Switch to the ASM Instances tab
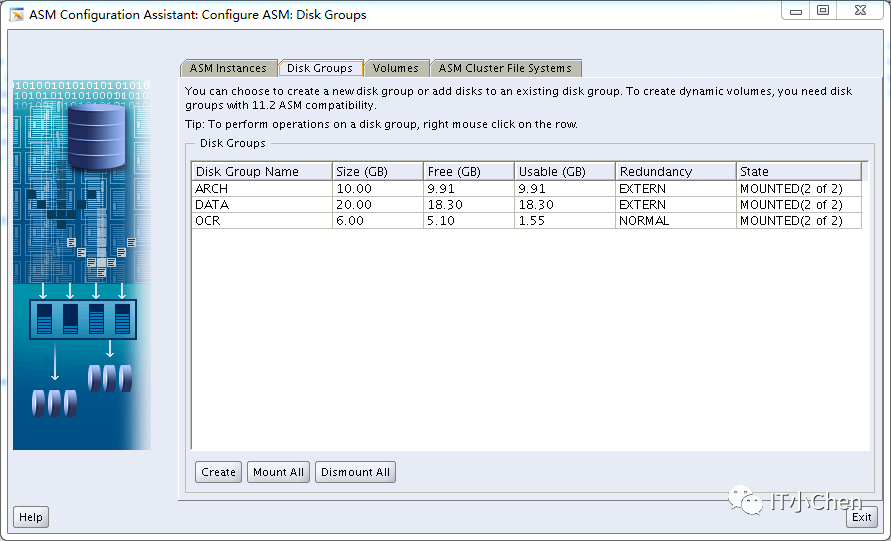 click(228, 68)
